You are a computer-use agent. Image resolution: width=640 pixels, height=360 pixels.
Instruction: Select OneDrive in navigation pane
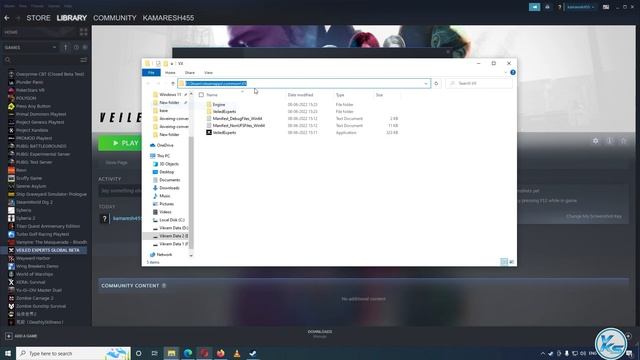coord(162,145)
